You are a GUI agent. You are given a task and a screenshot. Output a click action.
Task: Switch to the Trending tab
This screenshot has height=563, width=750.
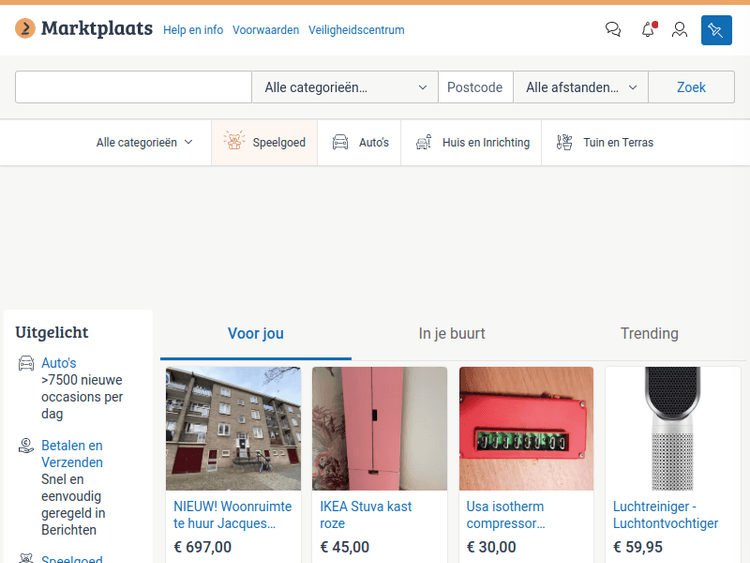[649, 333]
